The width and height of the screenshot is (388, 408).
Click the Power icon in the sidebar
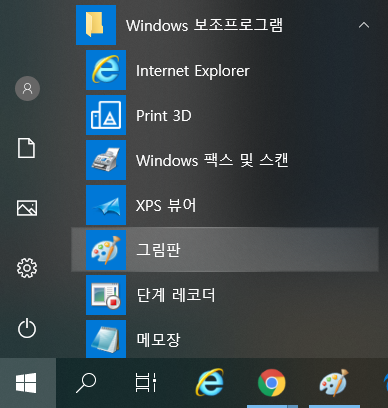(x=27, y=328)
